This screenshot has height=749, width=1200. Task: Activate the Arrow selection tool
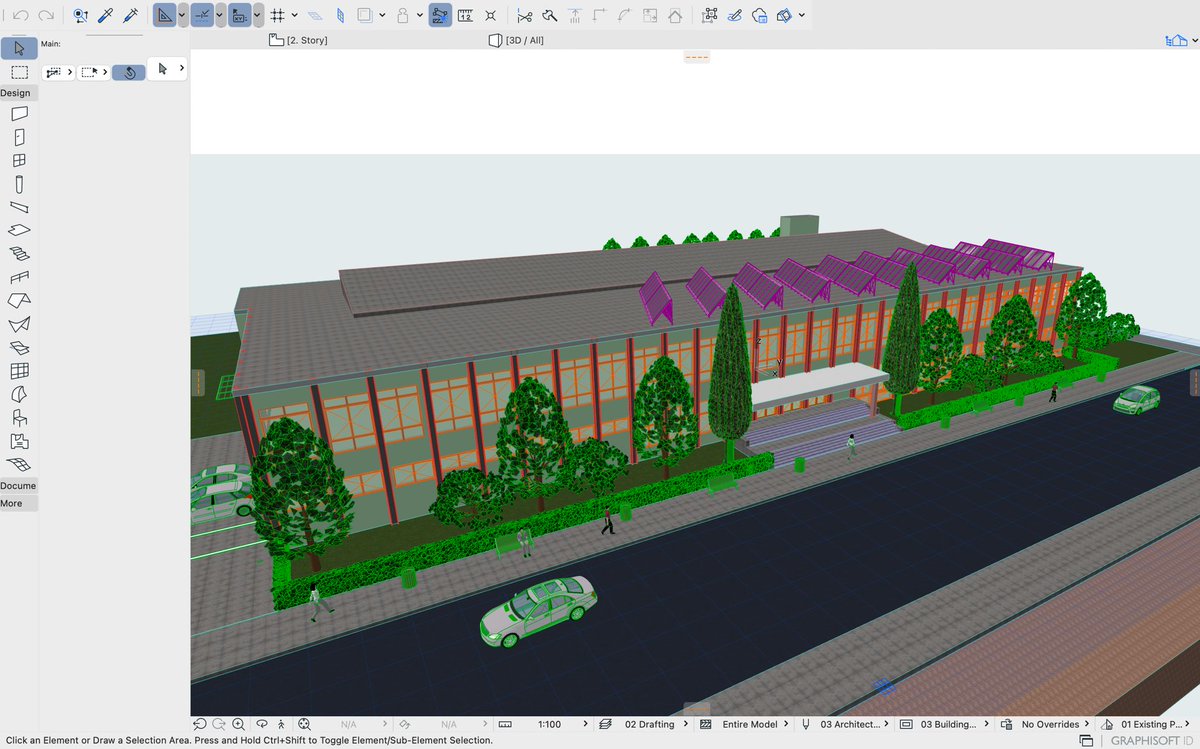[x=19, y=48]
